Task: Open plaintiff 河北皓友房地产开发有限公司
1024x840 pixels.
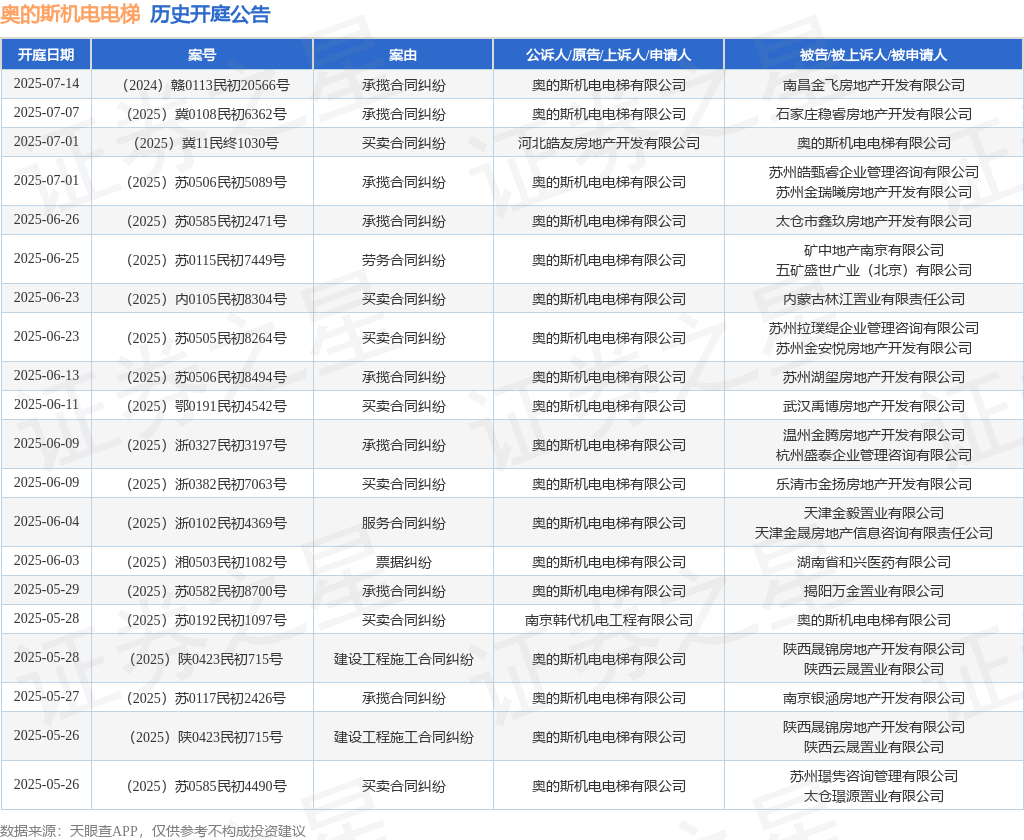Action: (609, 143)
